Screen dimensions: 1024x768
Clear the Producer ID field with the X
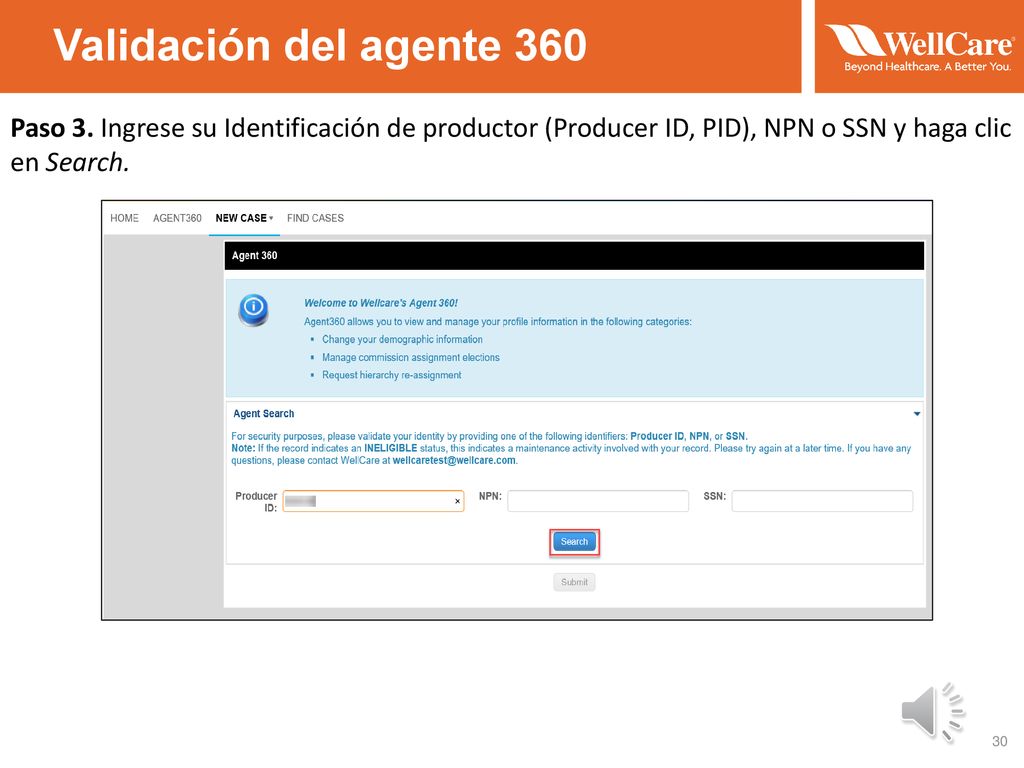(457, 502)
